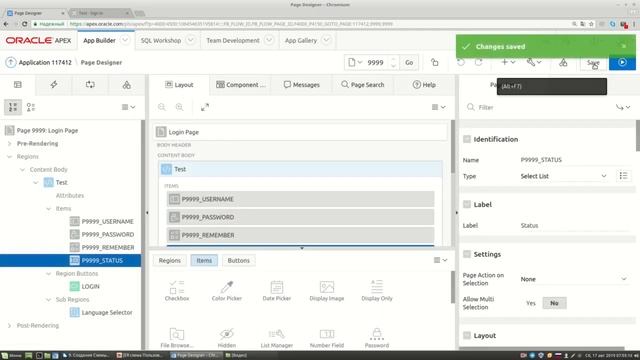The width and height of the screenshot is (640, 360).
Task: Redo the last change
Action: click(x=478, y=62)
